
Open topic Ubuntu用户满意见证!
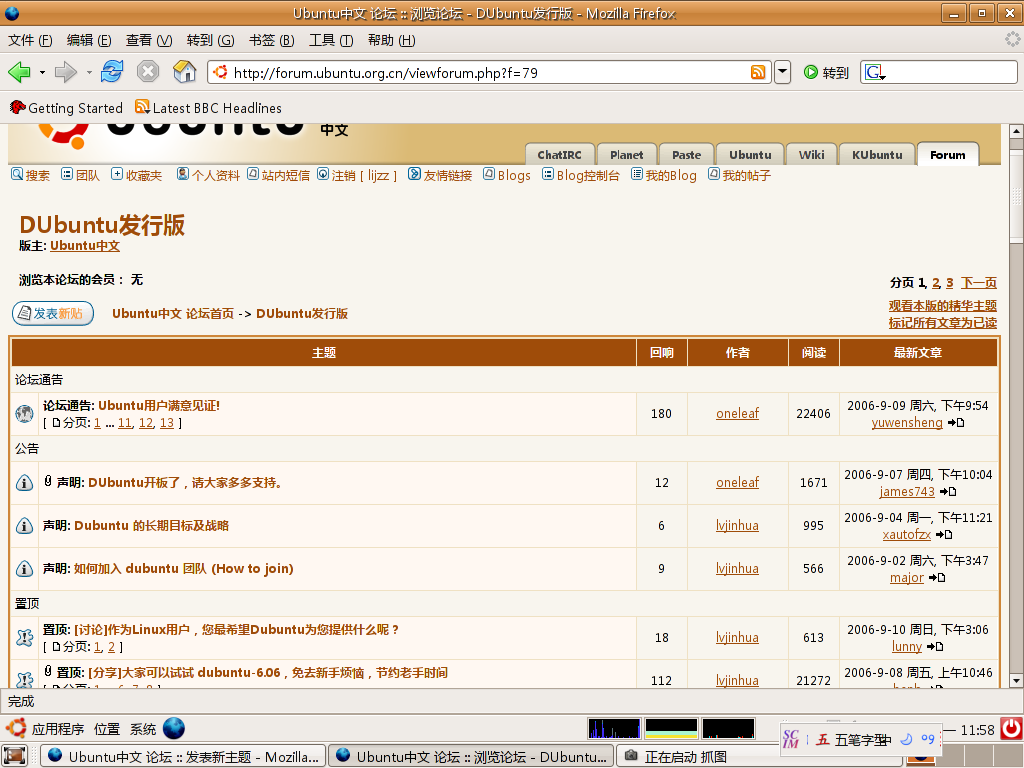(159, 406)
